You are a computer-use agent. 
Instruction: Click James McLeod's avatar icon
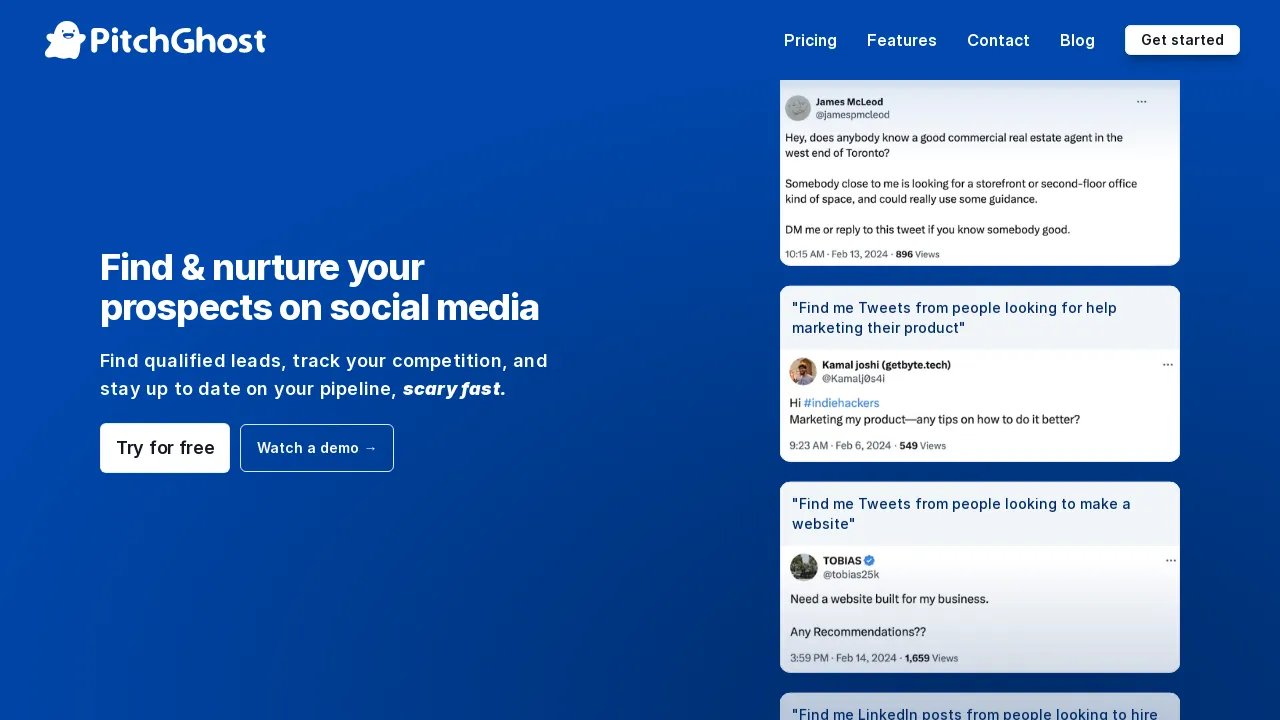point(798,108)
